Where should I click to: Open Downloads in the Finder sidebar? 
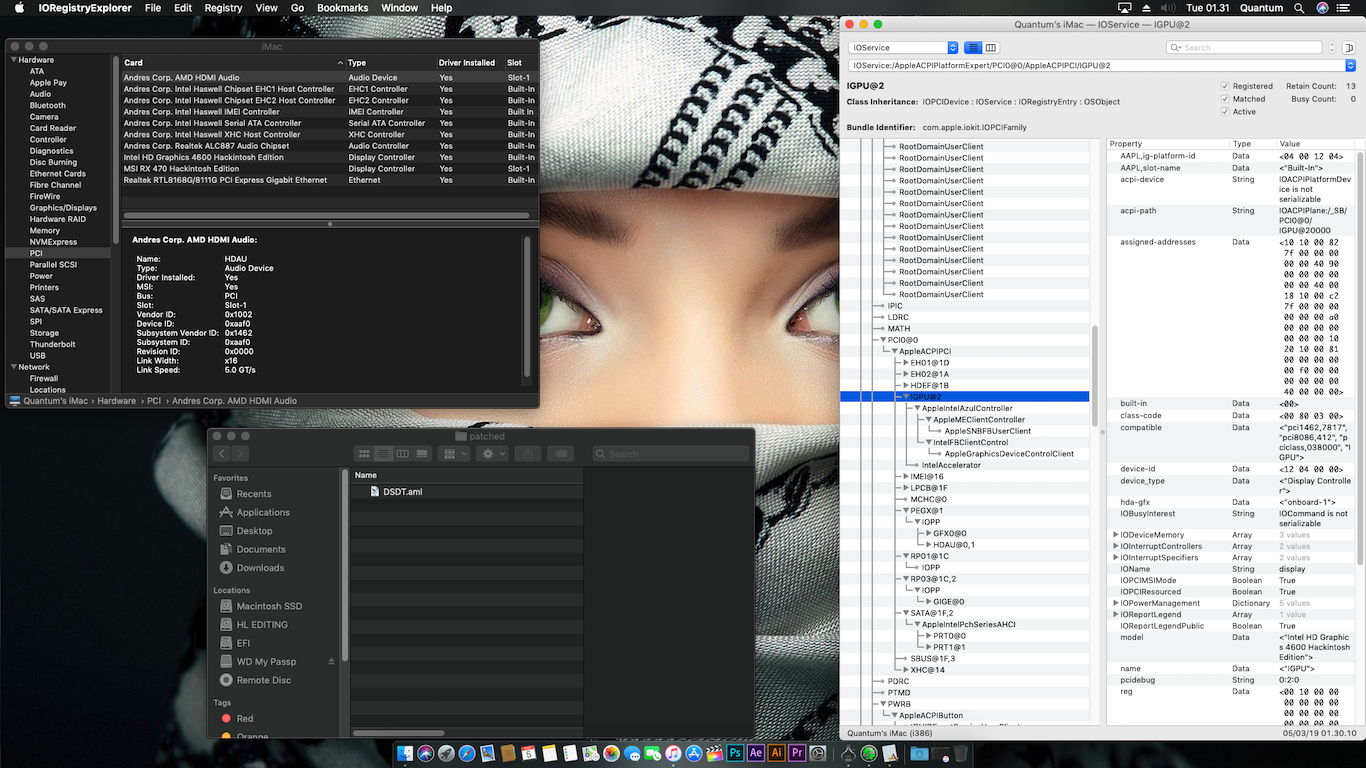click(260, 568)
